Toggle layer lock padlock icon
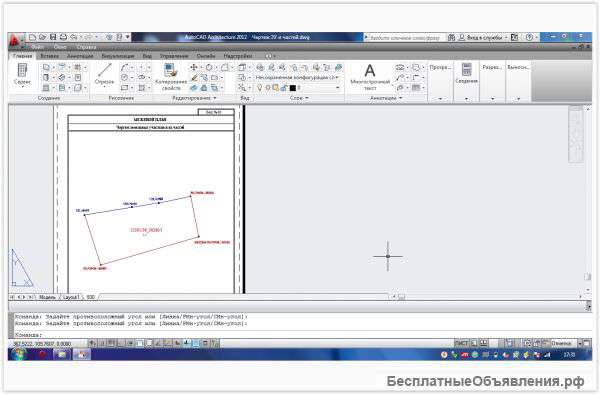 pyautogui.click(x=284, y=88)
